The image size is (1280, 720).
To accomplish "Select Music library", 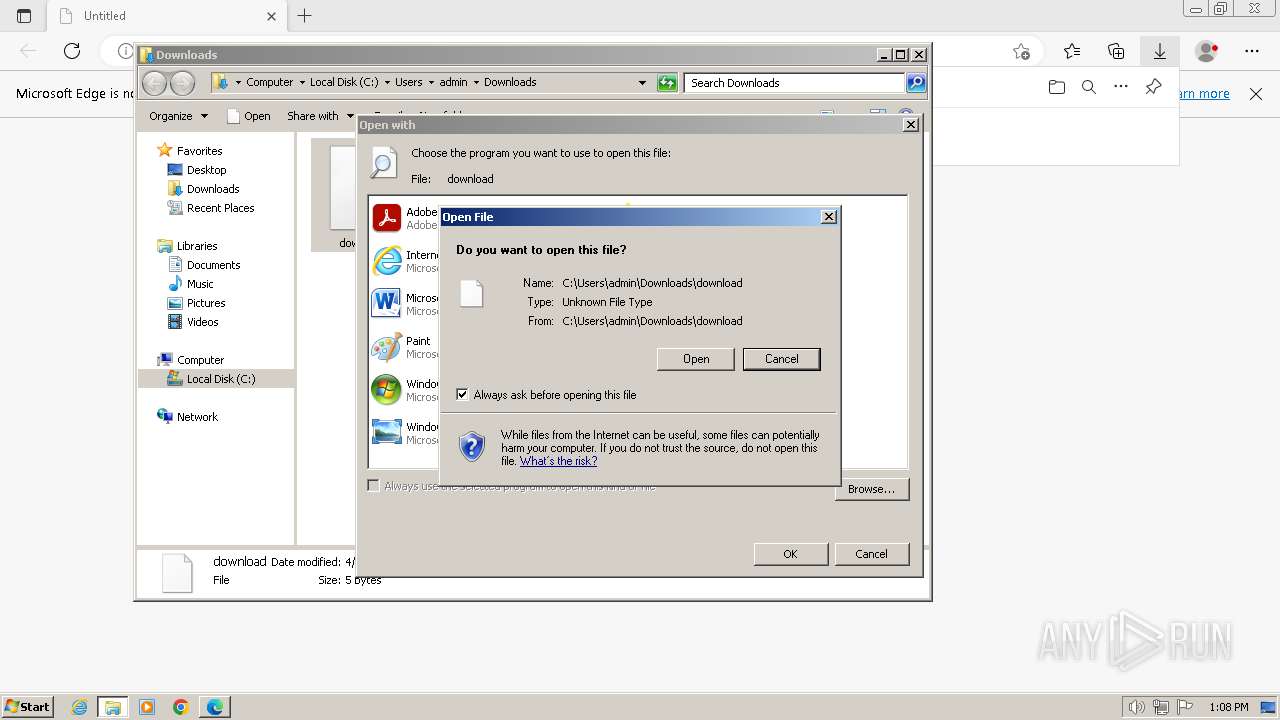I will (x=200, y=284).
